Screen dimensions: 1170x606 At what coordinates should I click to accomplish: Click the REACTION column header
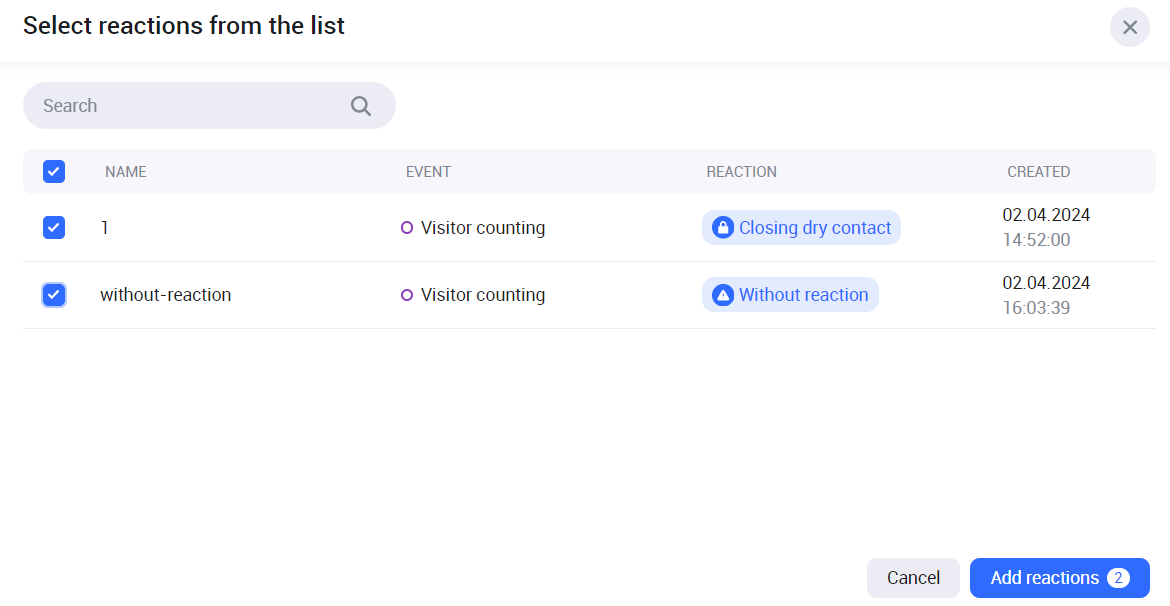tap(741, 172)
